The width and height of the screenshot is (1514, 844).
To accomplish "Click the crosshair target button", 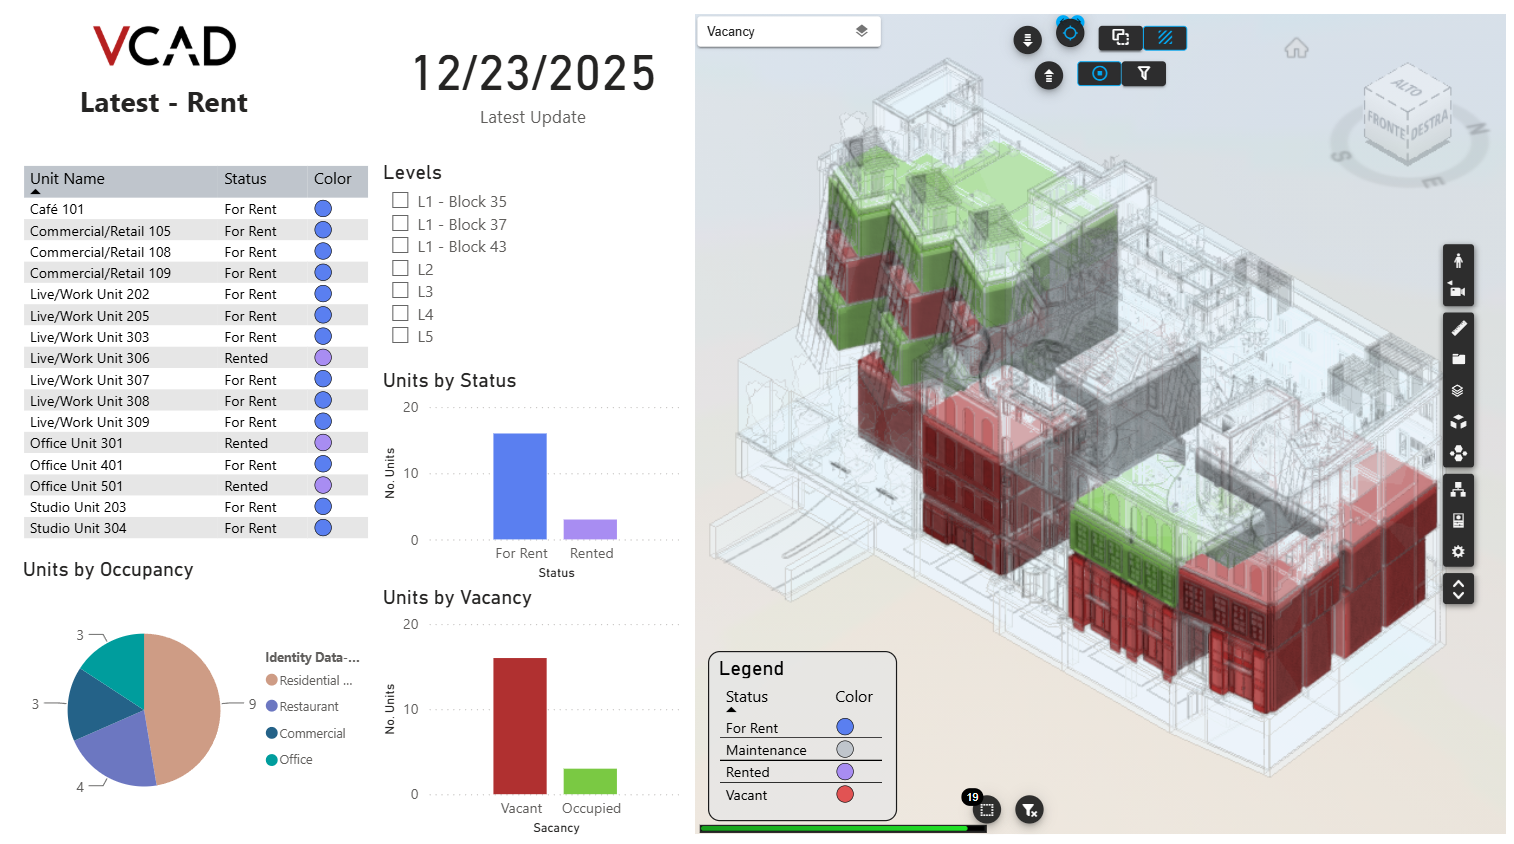I will click(x=1070, y=33).
